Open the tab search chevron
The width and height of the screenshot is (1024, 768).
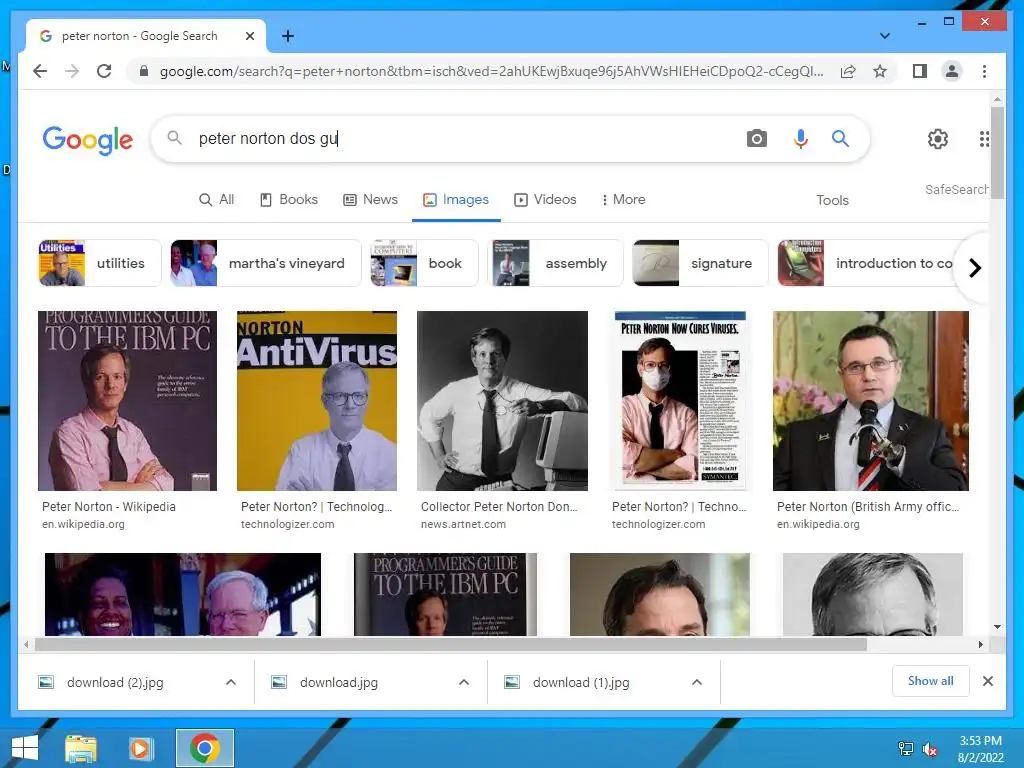pyautogui.click(x=885, y=36)
